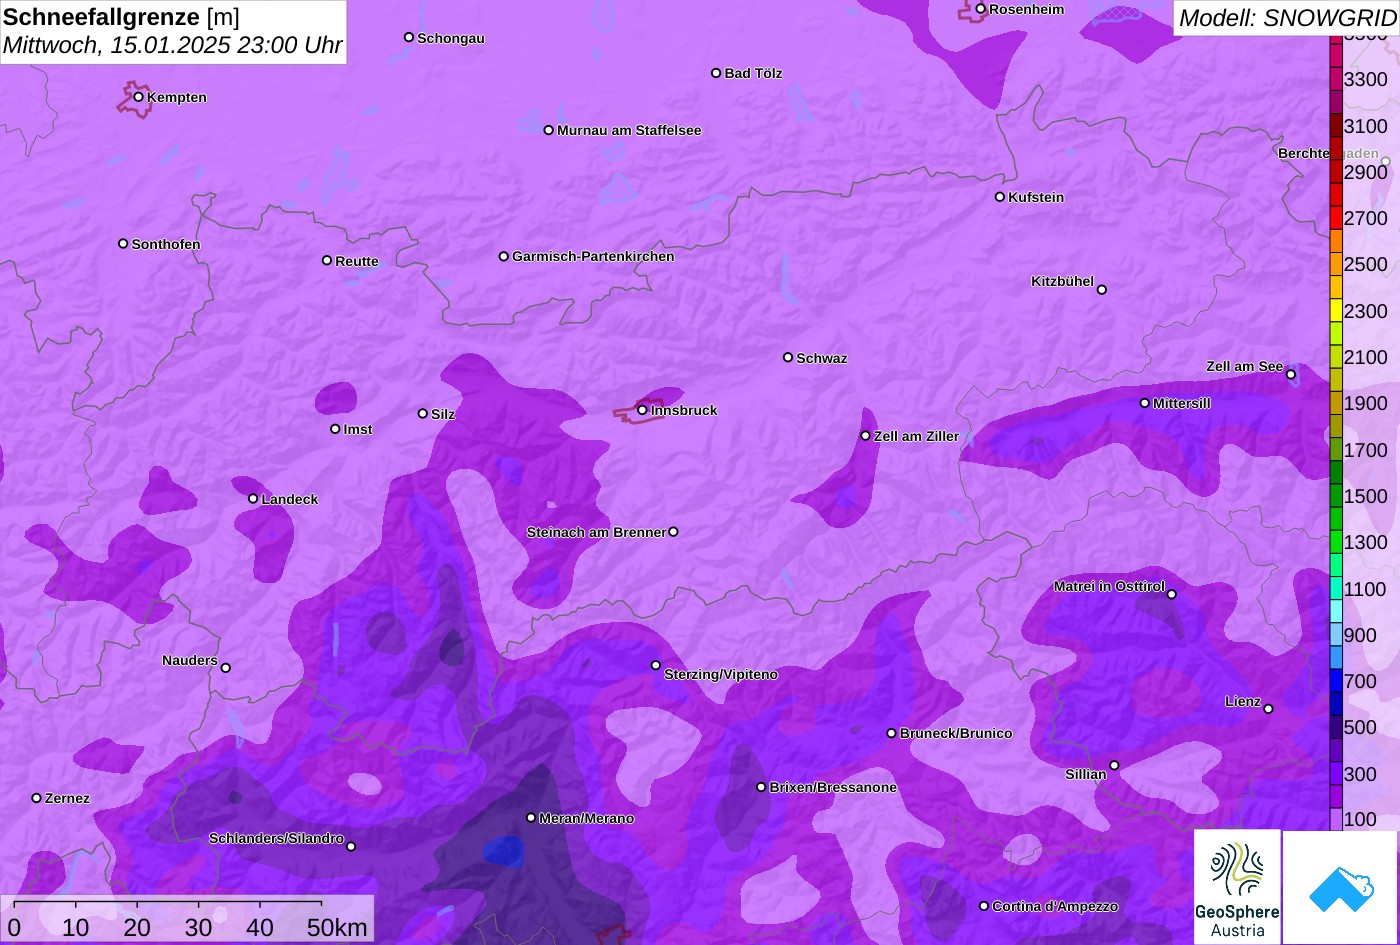Select the 700 legend value
Screen dimensions: 1400x945
click(x=1360, y=681)
